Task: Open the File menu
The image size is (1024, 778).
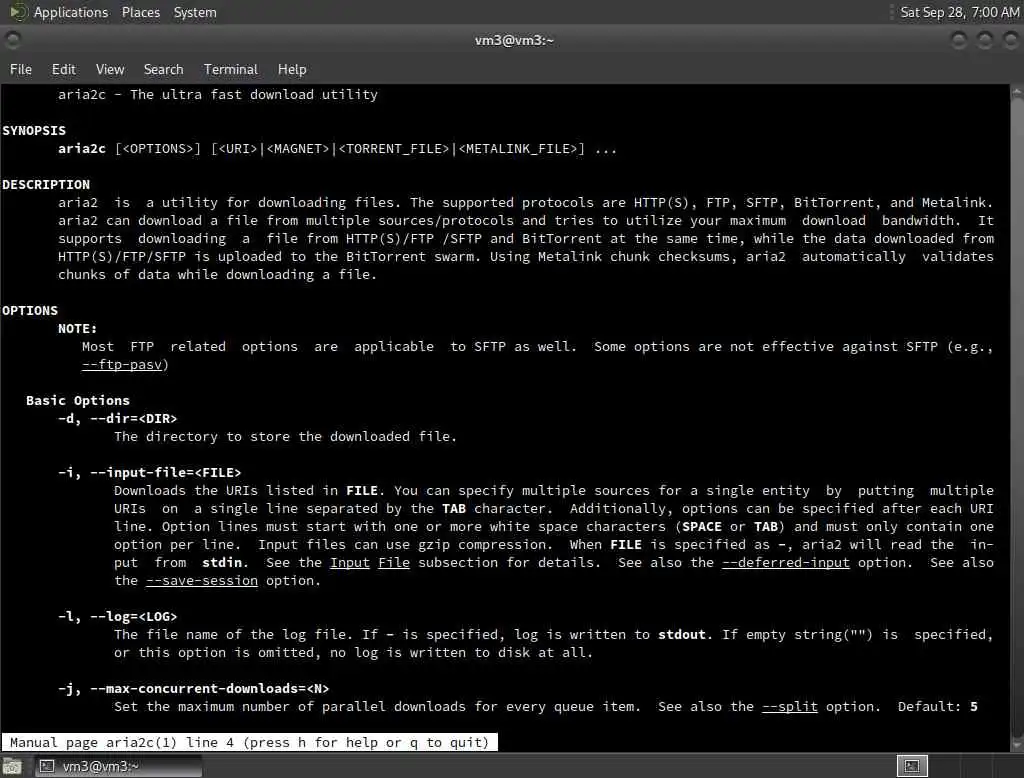Action: (x=20, y=69)
